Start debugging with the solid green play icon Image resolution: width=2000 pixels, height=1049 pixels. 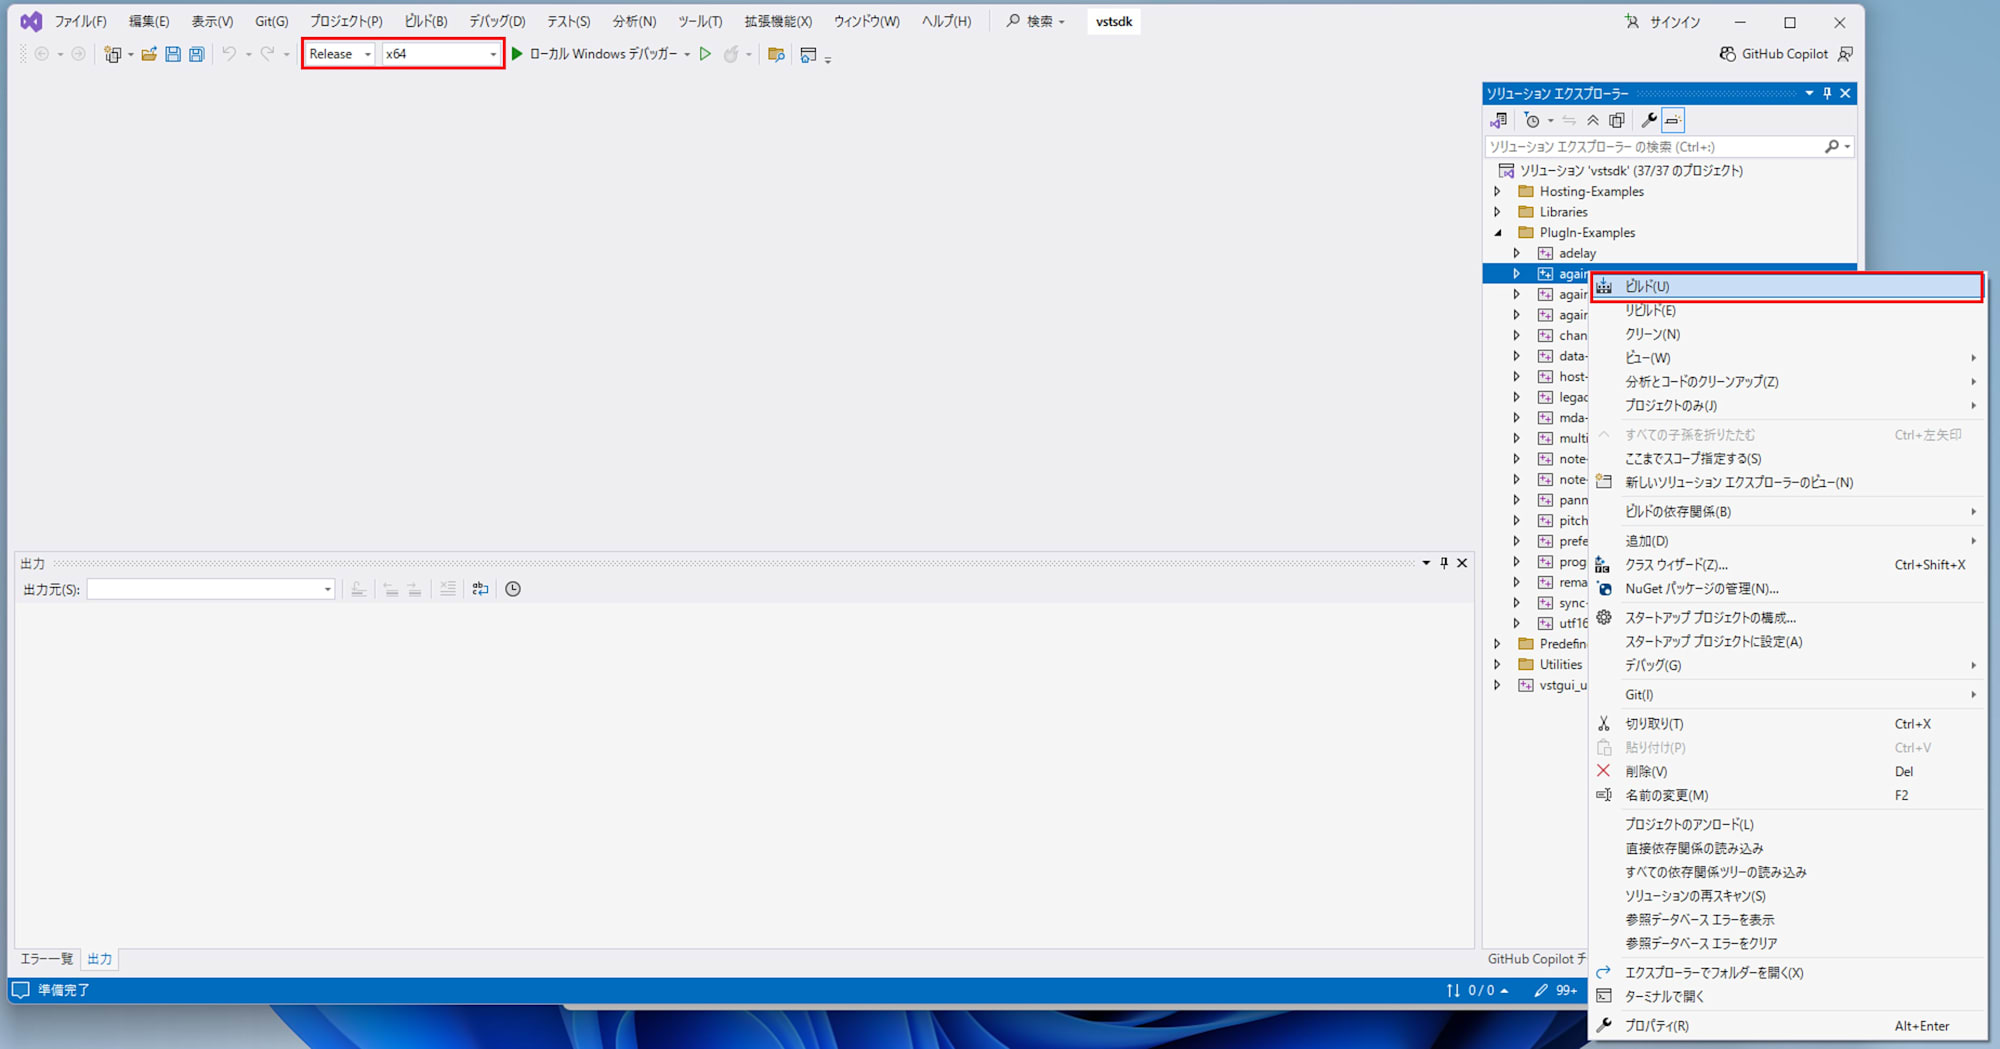(x=517, y=54)
